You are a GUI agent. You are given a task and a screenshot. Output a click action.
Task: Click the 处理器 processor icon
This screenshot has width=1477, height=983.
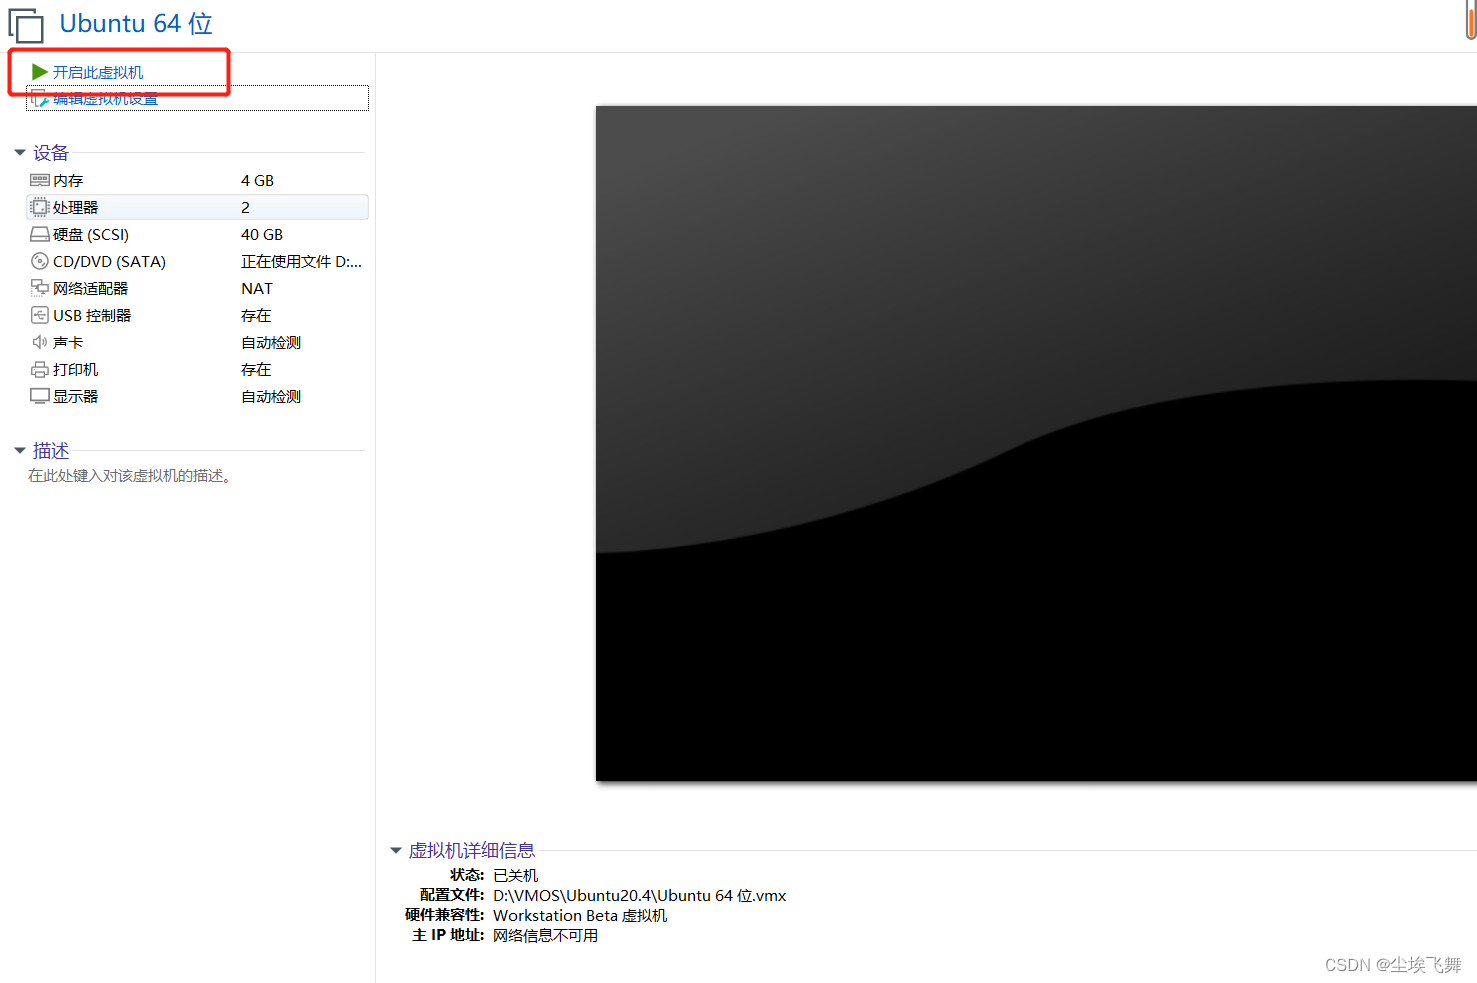[x=40, y=207]
